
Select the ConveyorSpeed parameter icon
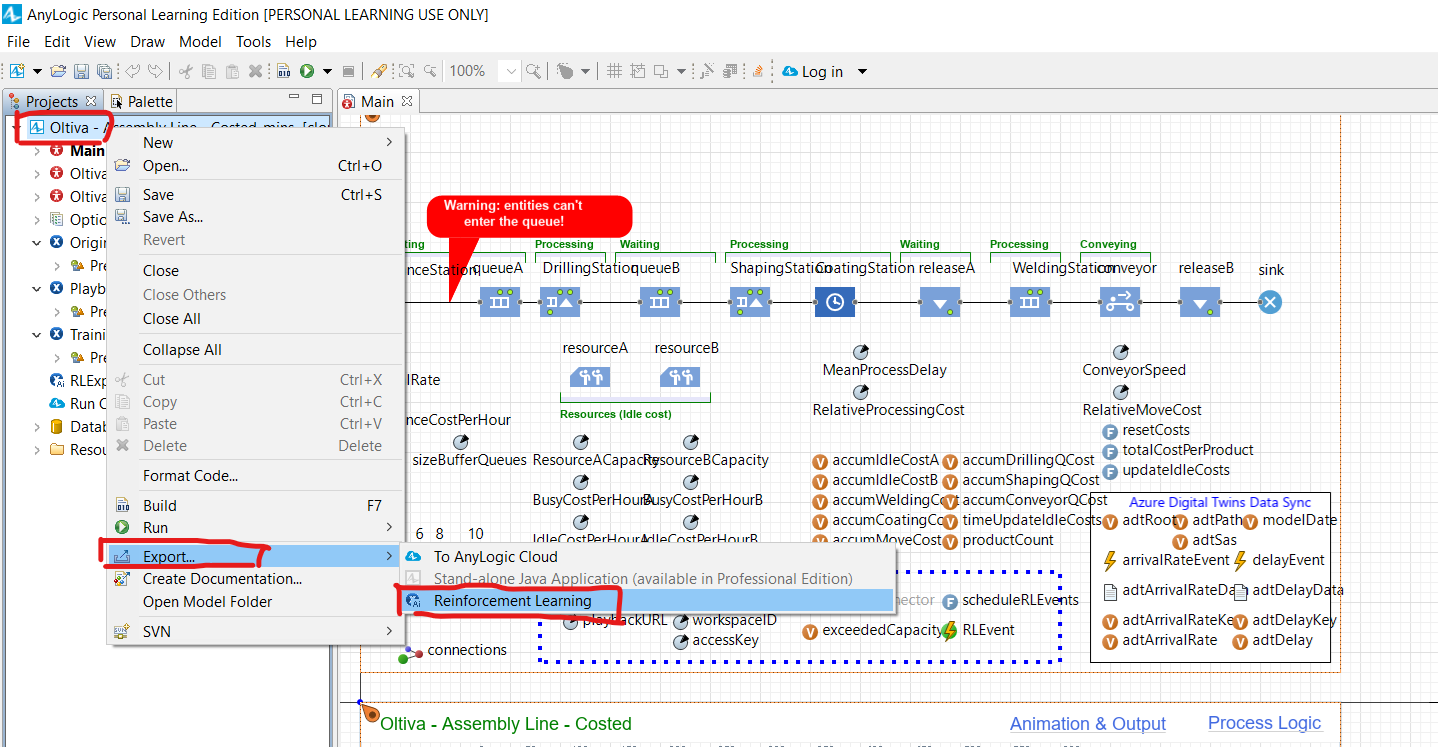click(x=1120, y=352)
